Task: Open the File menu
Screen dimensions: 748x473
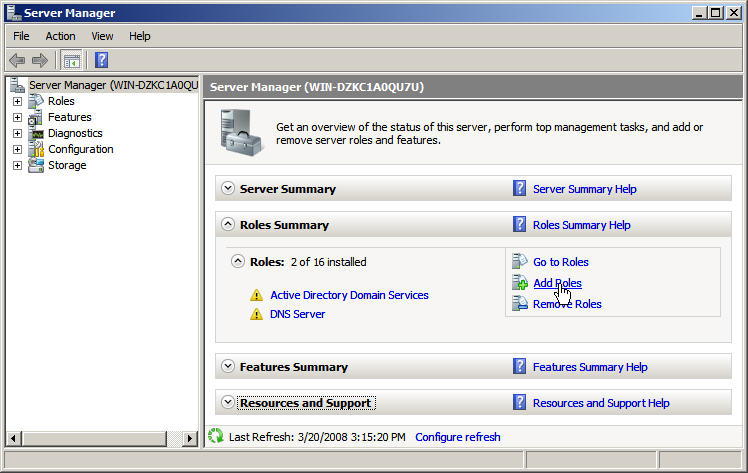Action: click(x=21, y=36)
